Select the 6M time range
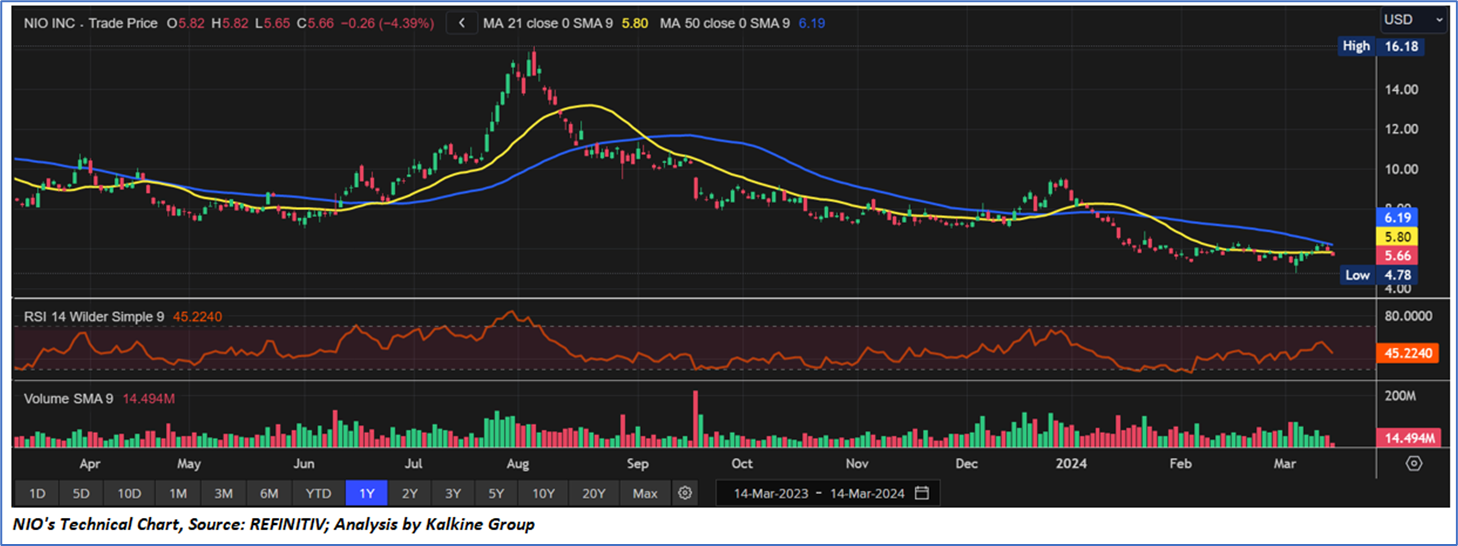This screenshot has height=546, width=1458. (269, 493)
